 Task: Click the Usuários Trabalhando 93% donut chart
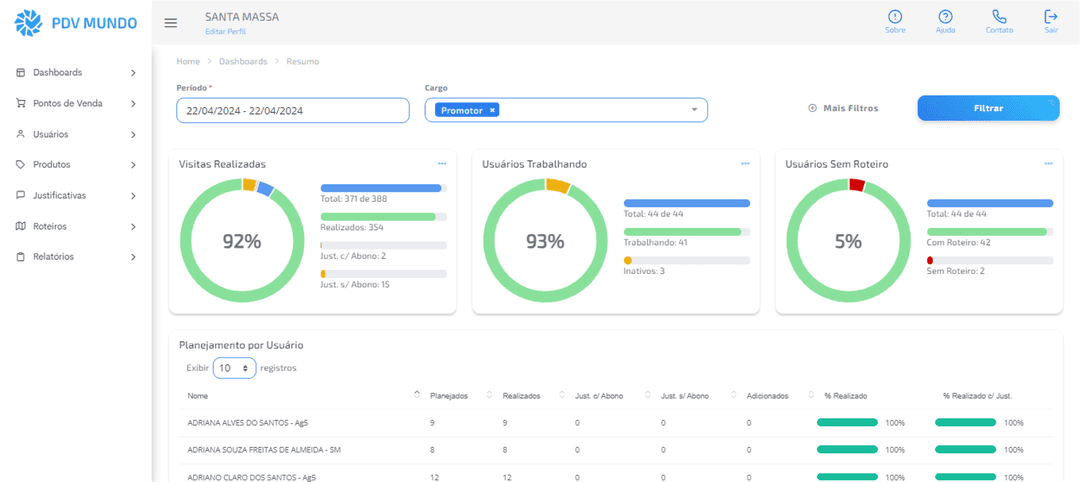tap(545, 241)
